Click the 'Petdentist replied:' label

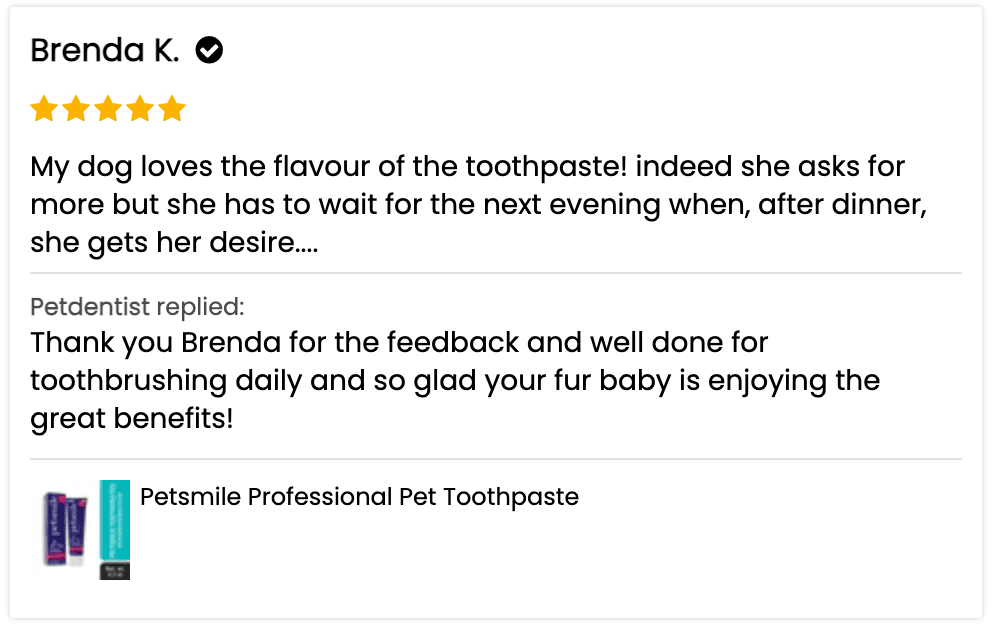137,306
